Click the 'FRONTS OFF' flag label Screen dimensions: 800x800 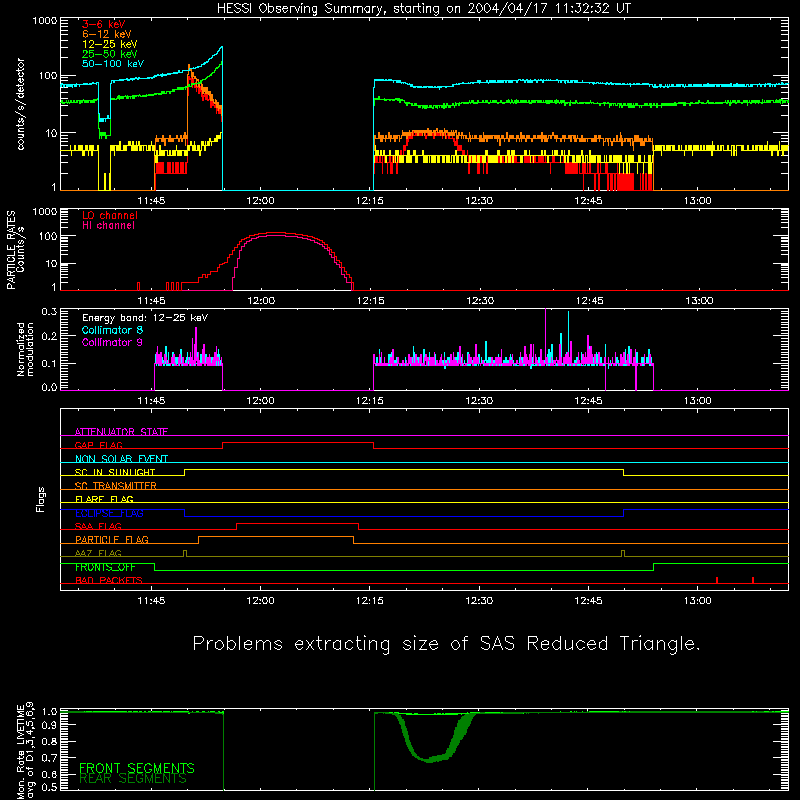pos(105,567)
